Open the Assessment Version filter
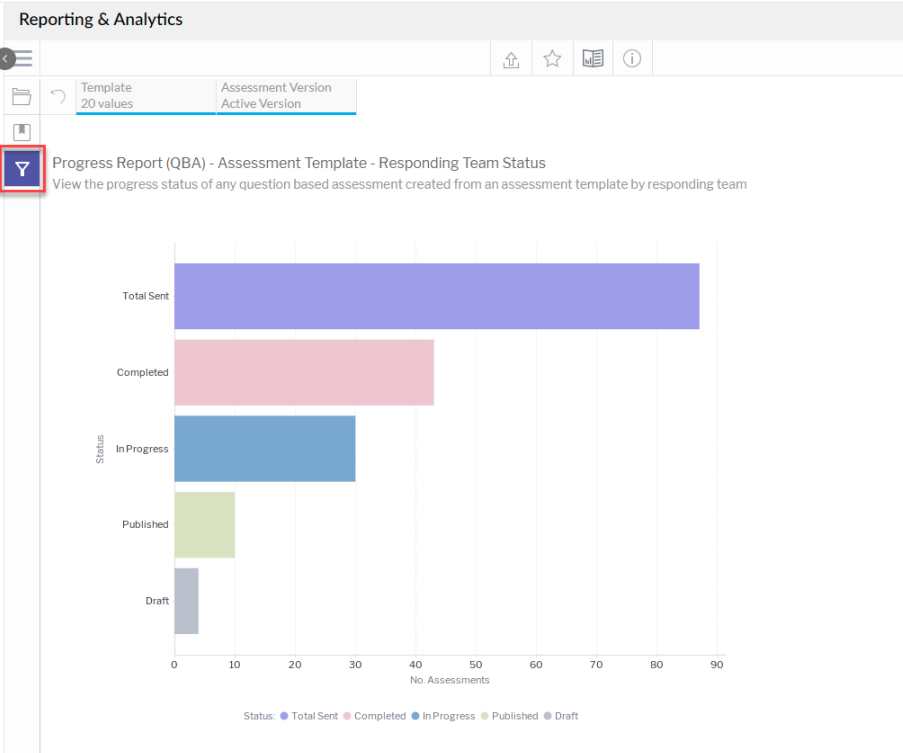The image size is (903, 753). 286,96
